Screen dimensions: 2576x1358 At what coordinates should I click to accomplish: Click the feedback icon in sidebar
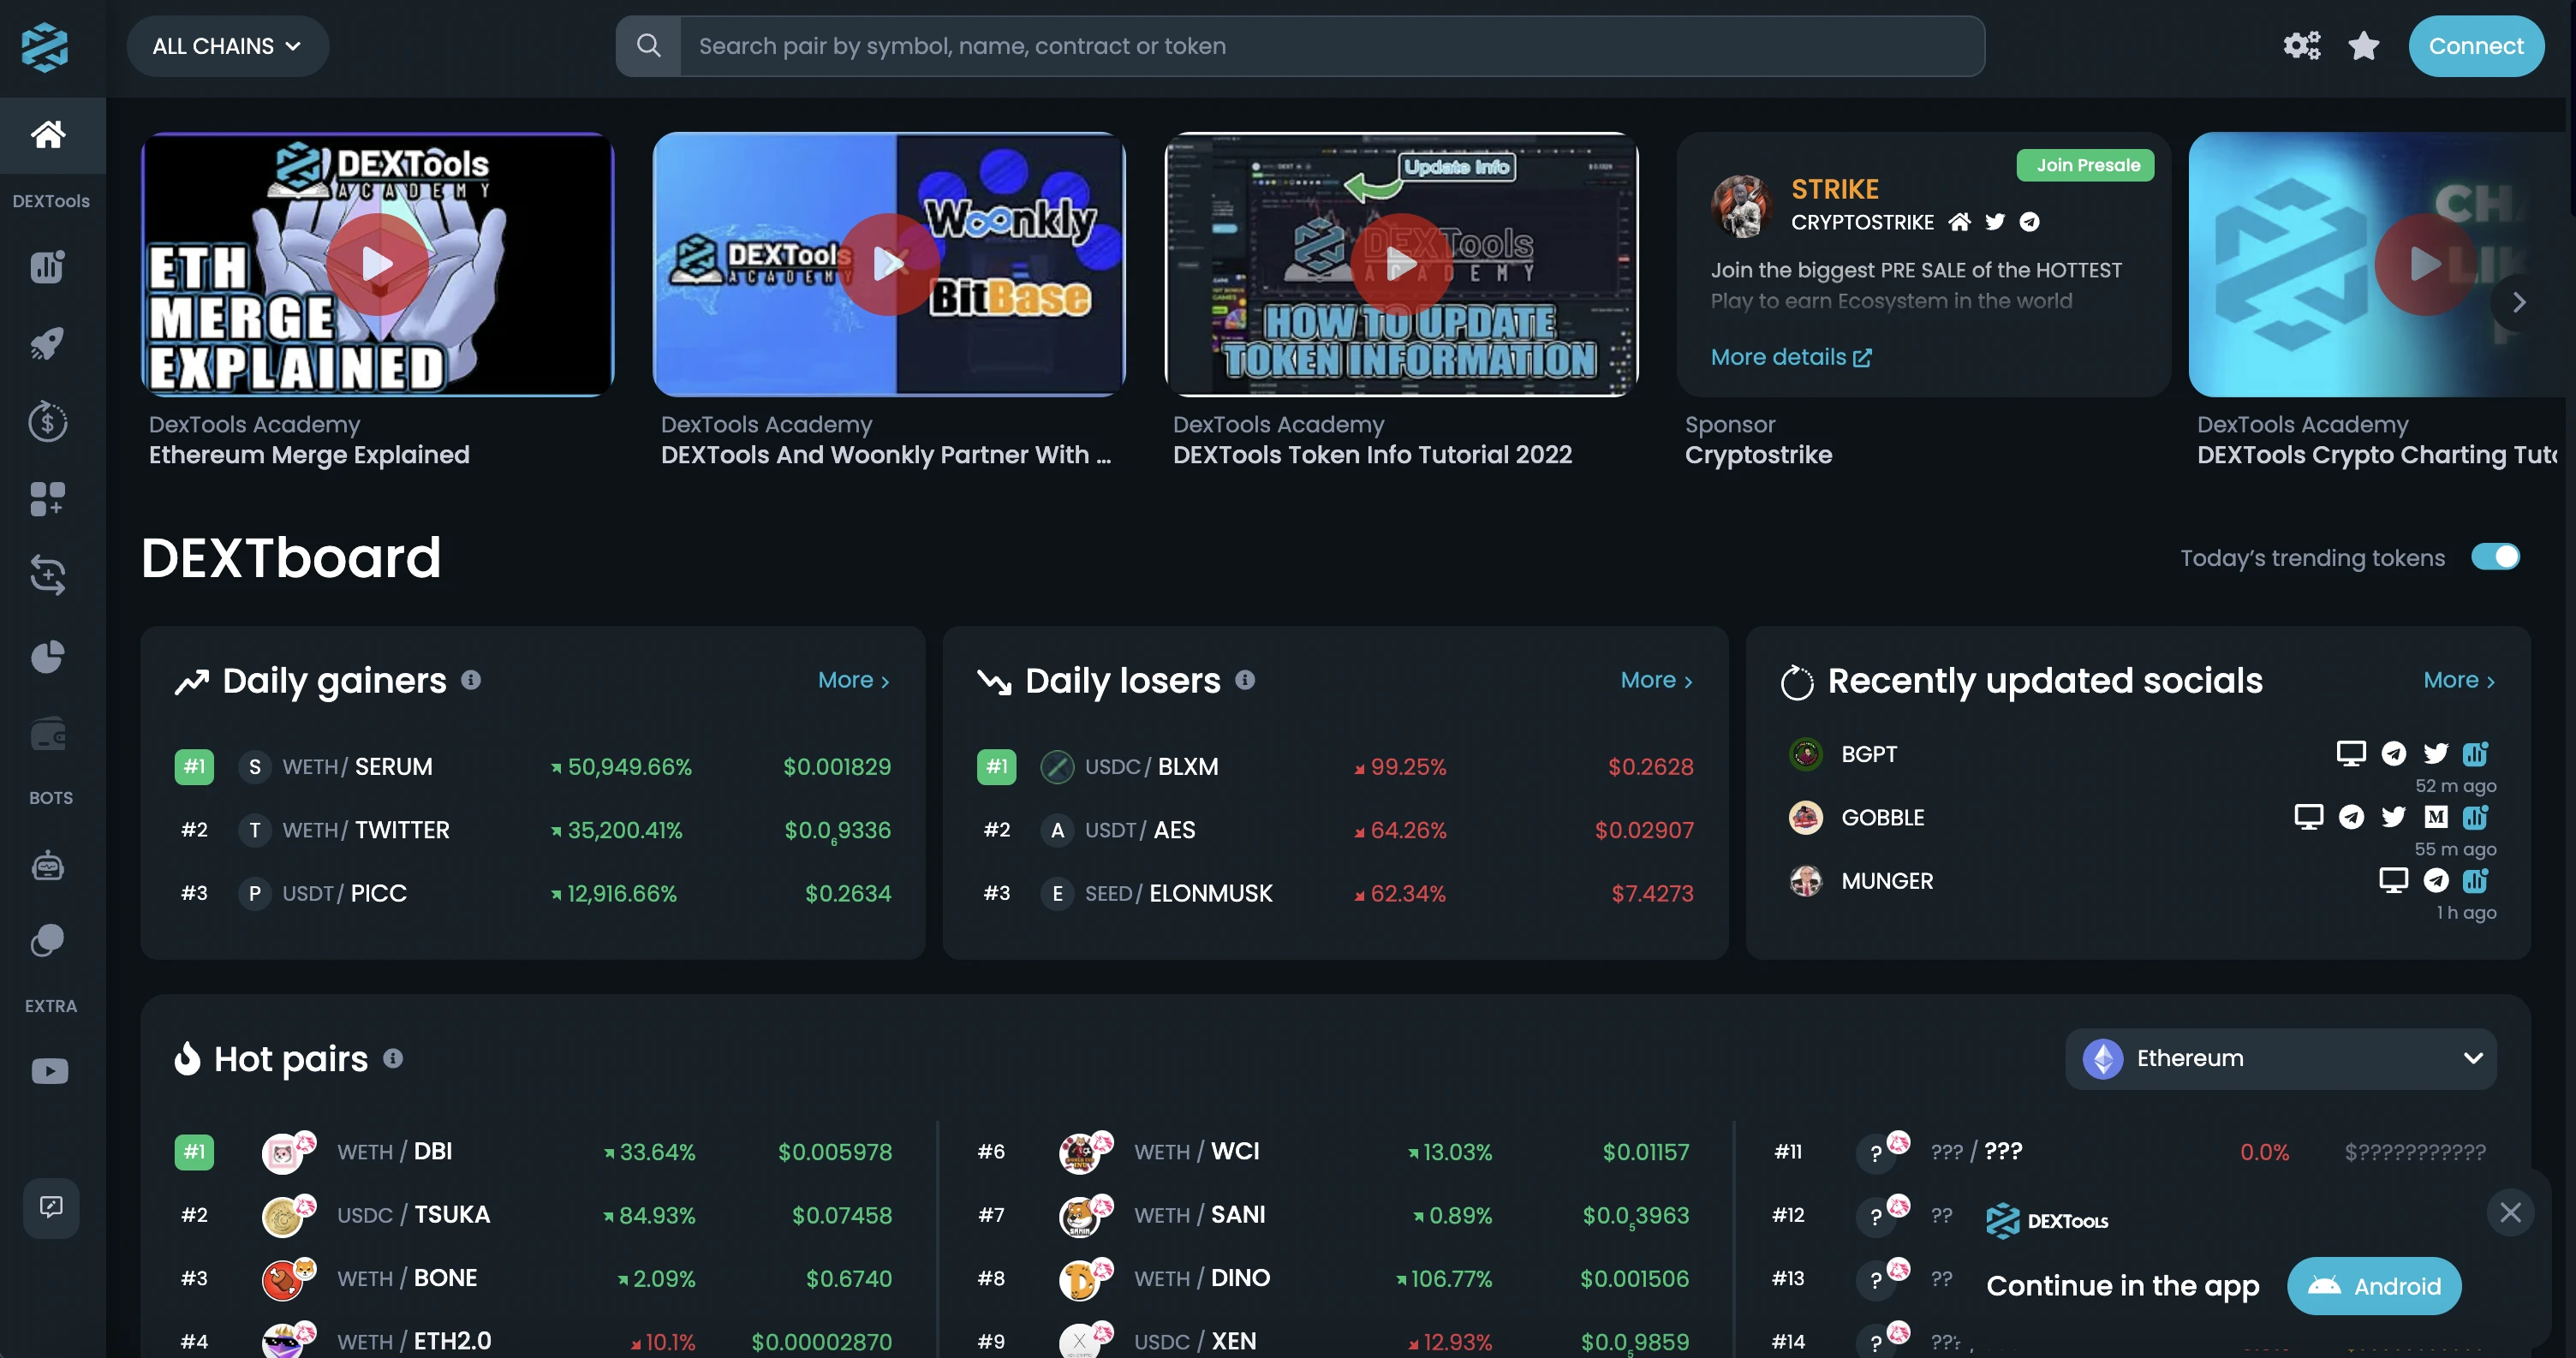(51, 1207)
